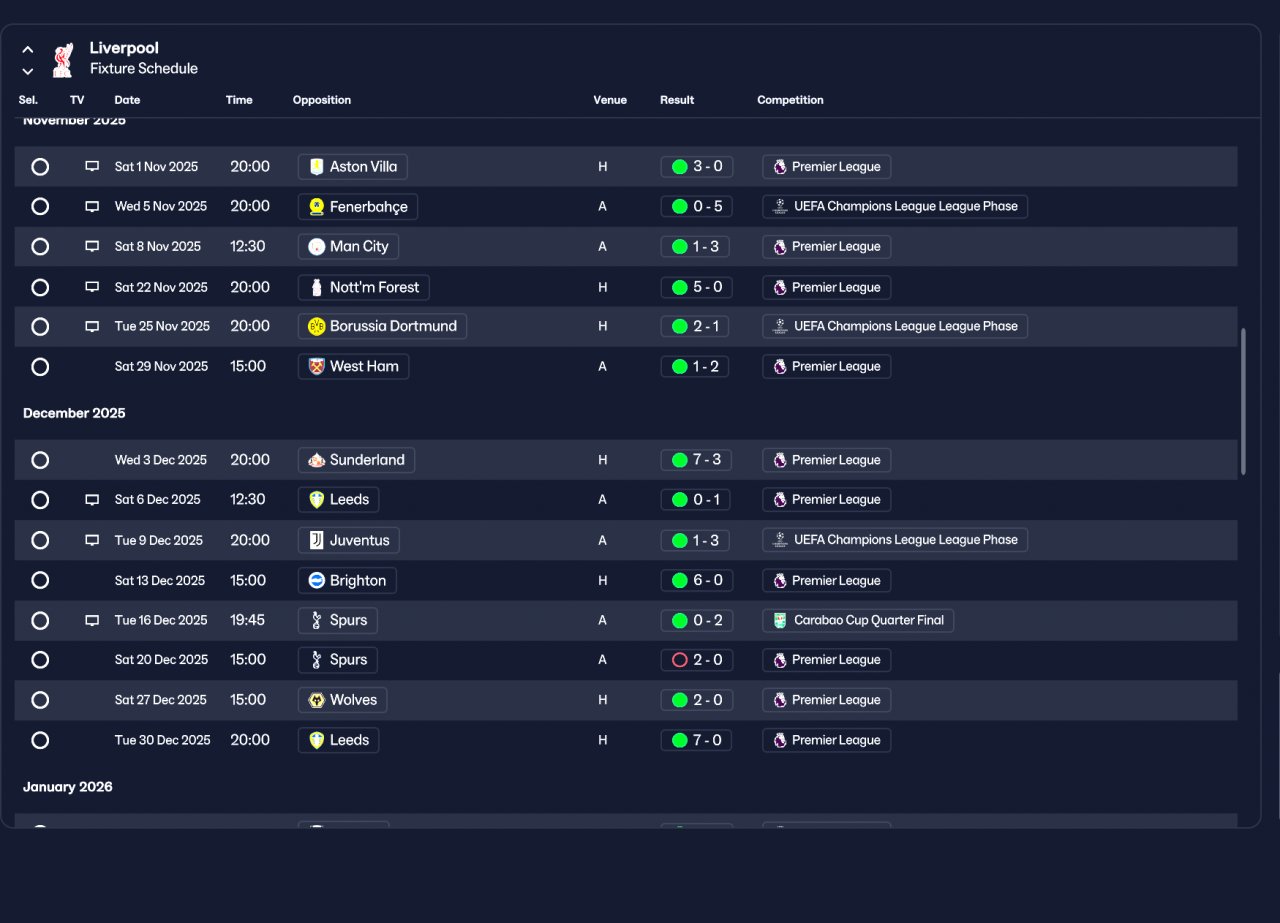Click the TV icon on Juventus fixture
1280x923 pixels.
click(x=92, y=540)
